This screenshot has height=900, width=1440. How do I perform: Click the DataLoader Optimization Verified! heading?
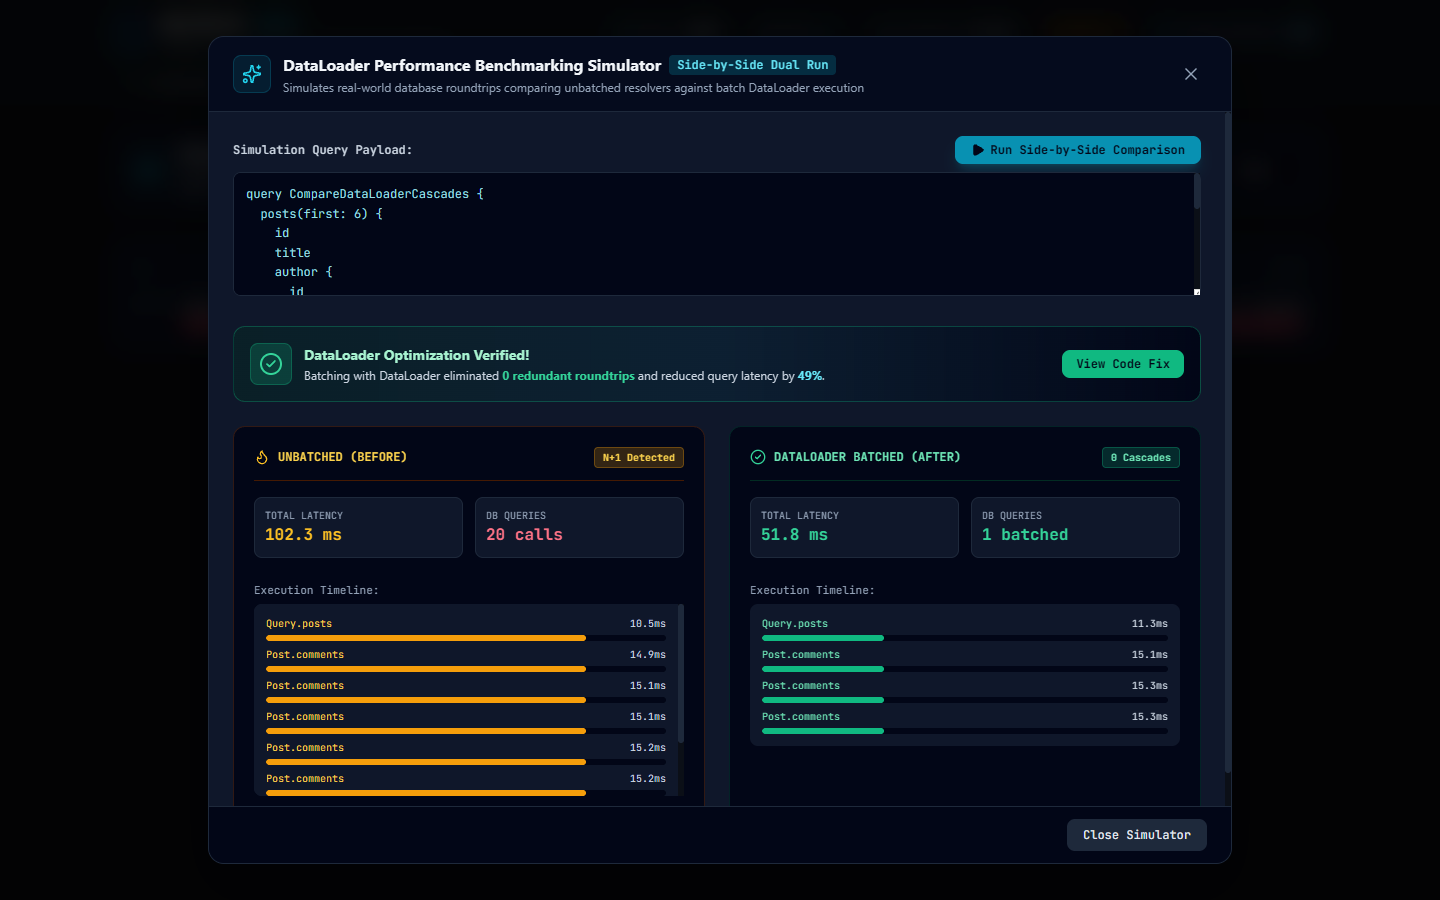417,355
